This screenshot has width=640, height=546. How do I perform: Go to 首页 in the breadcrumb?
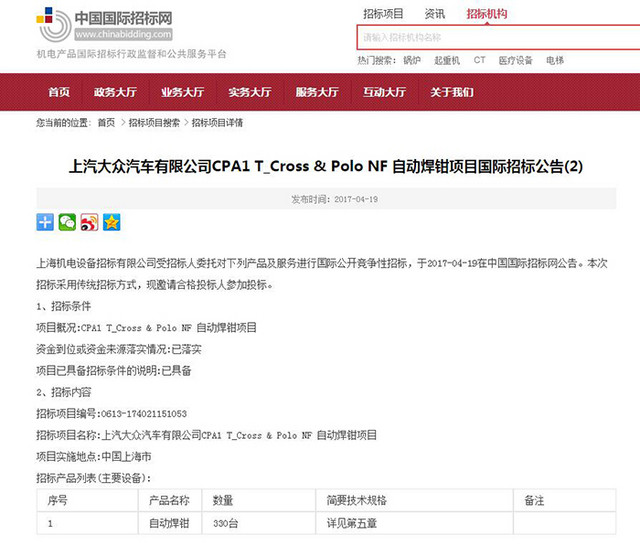(x=106, y=122)
